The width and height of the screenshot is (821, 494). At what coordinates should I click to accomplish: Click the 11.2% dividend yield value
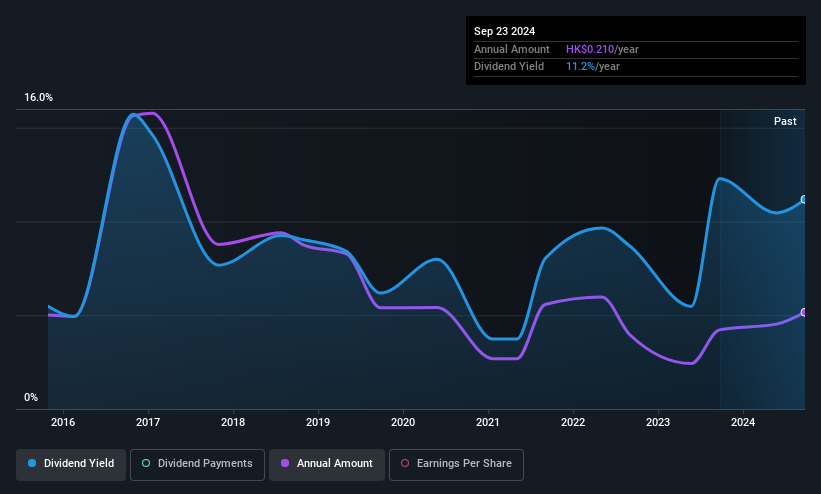click(580, 67)
